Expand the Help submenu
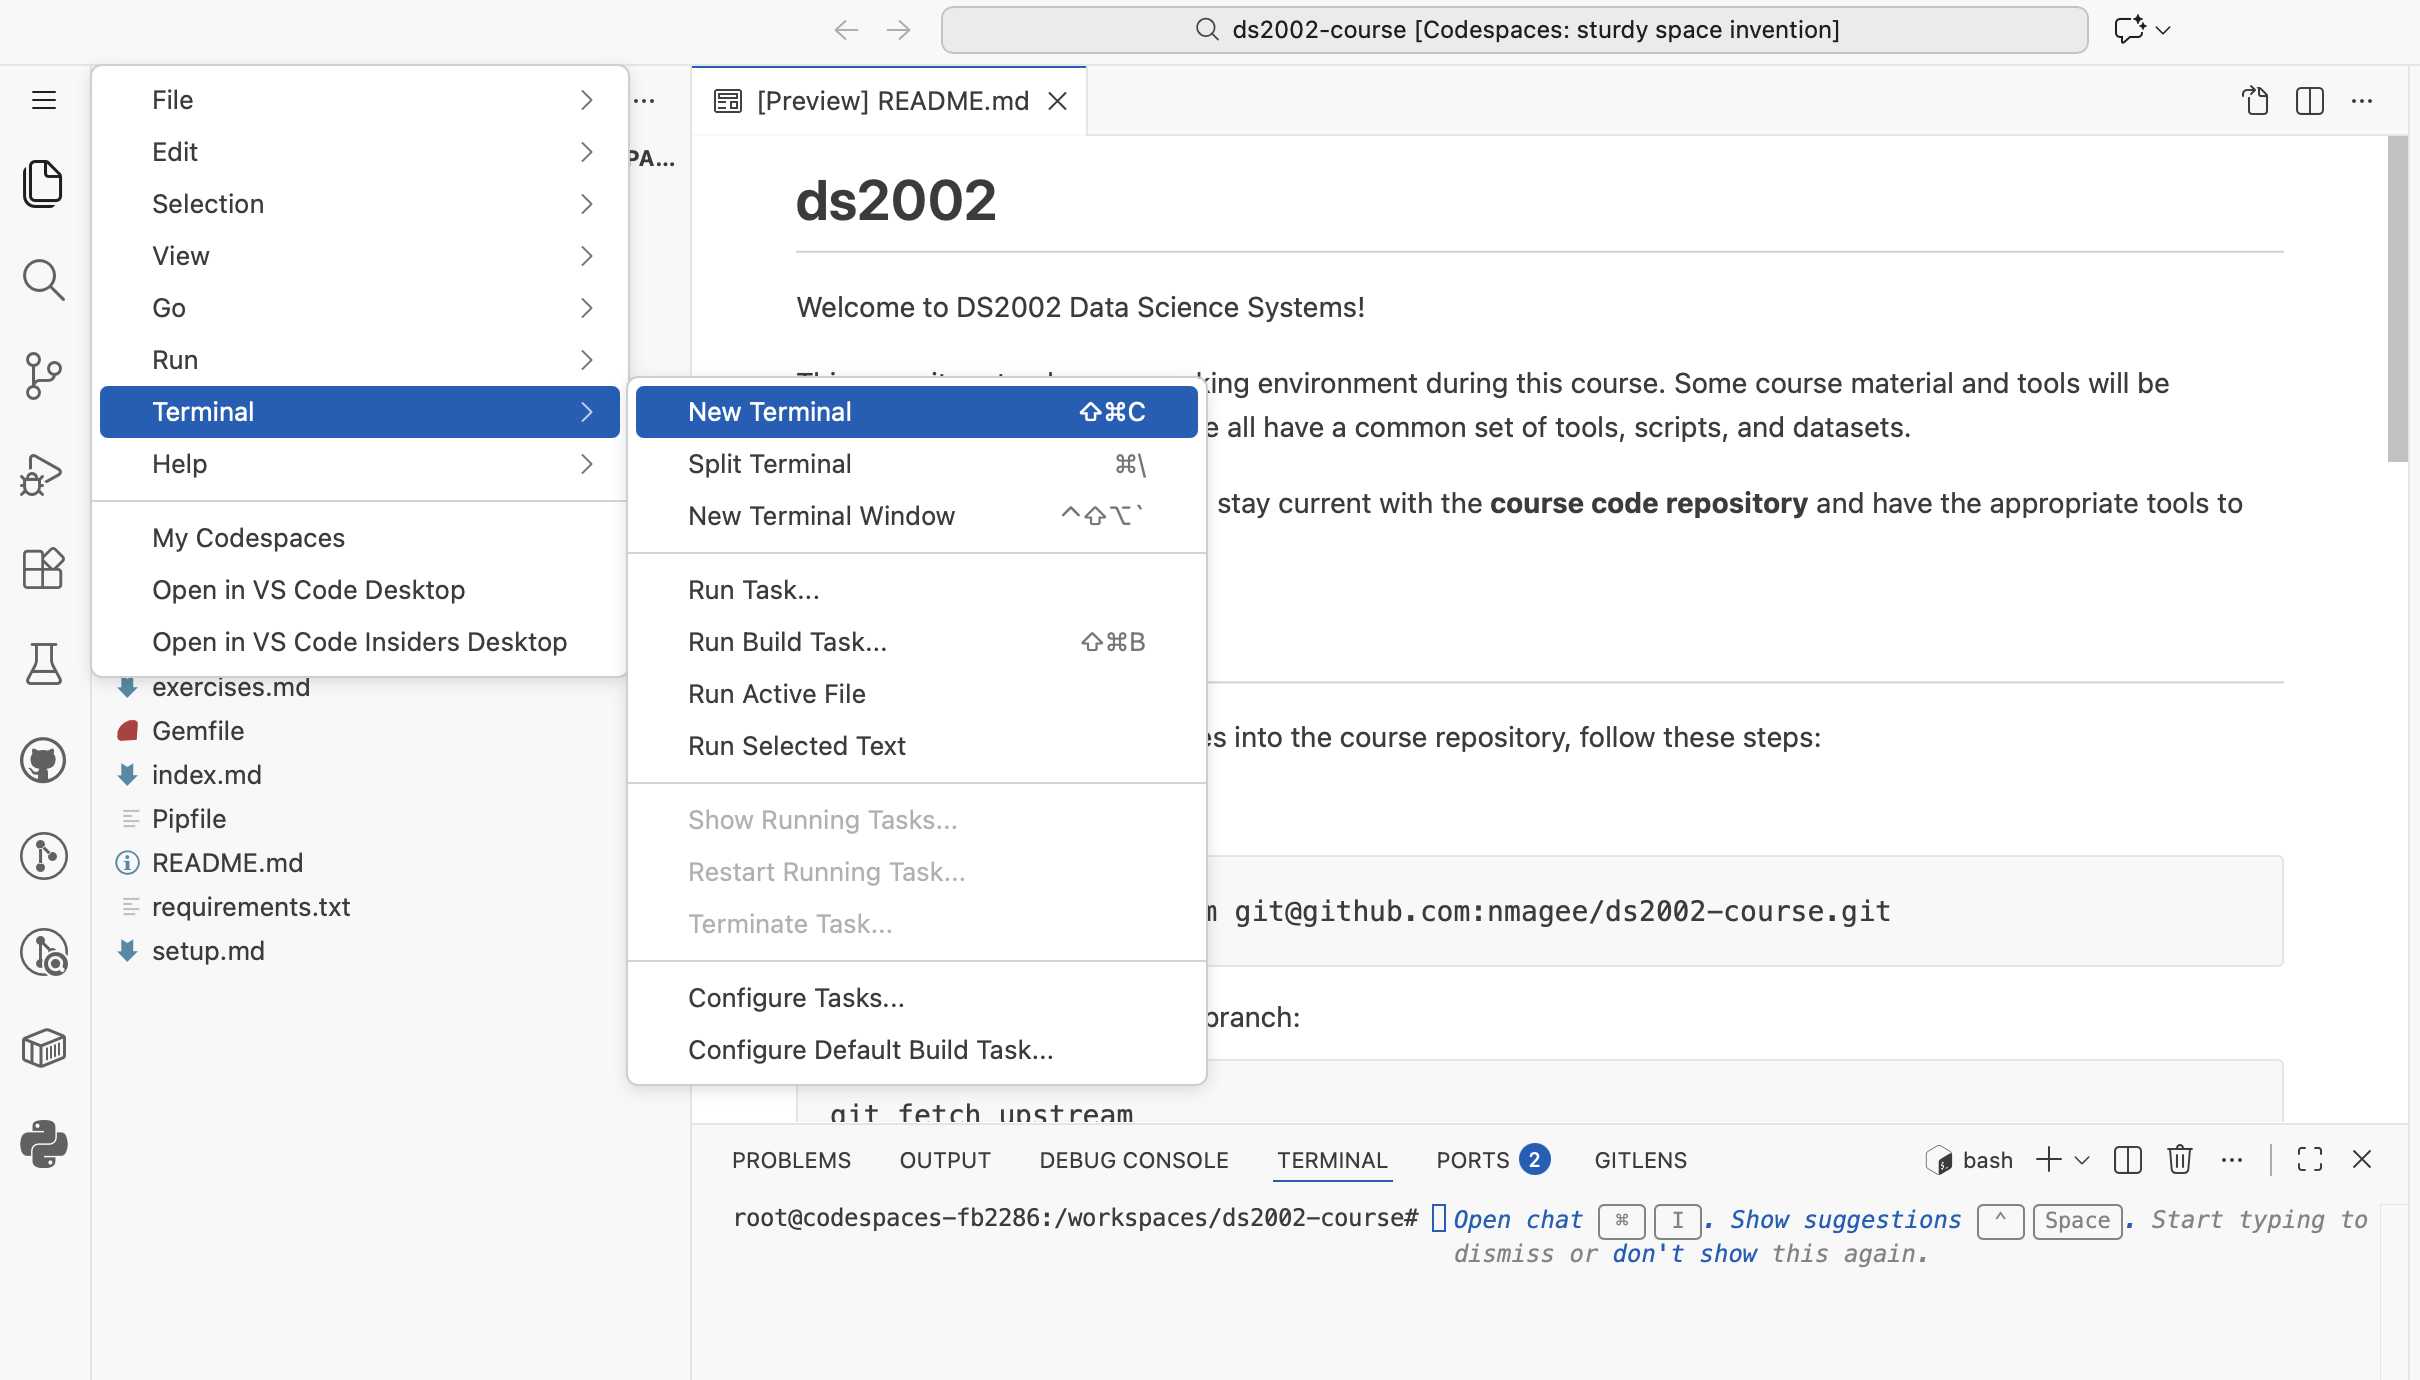 tap(360, 464)
